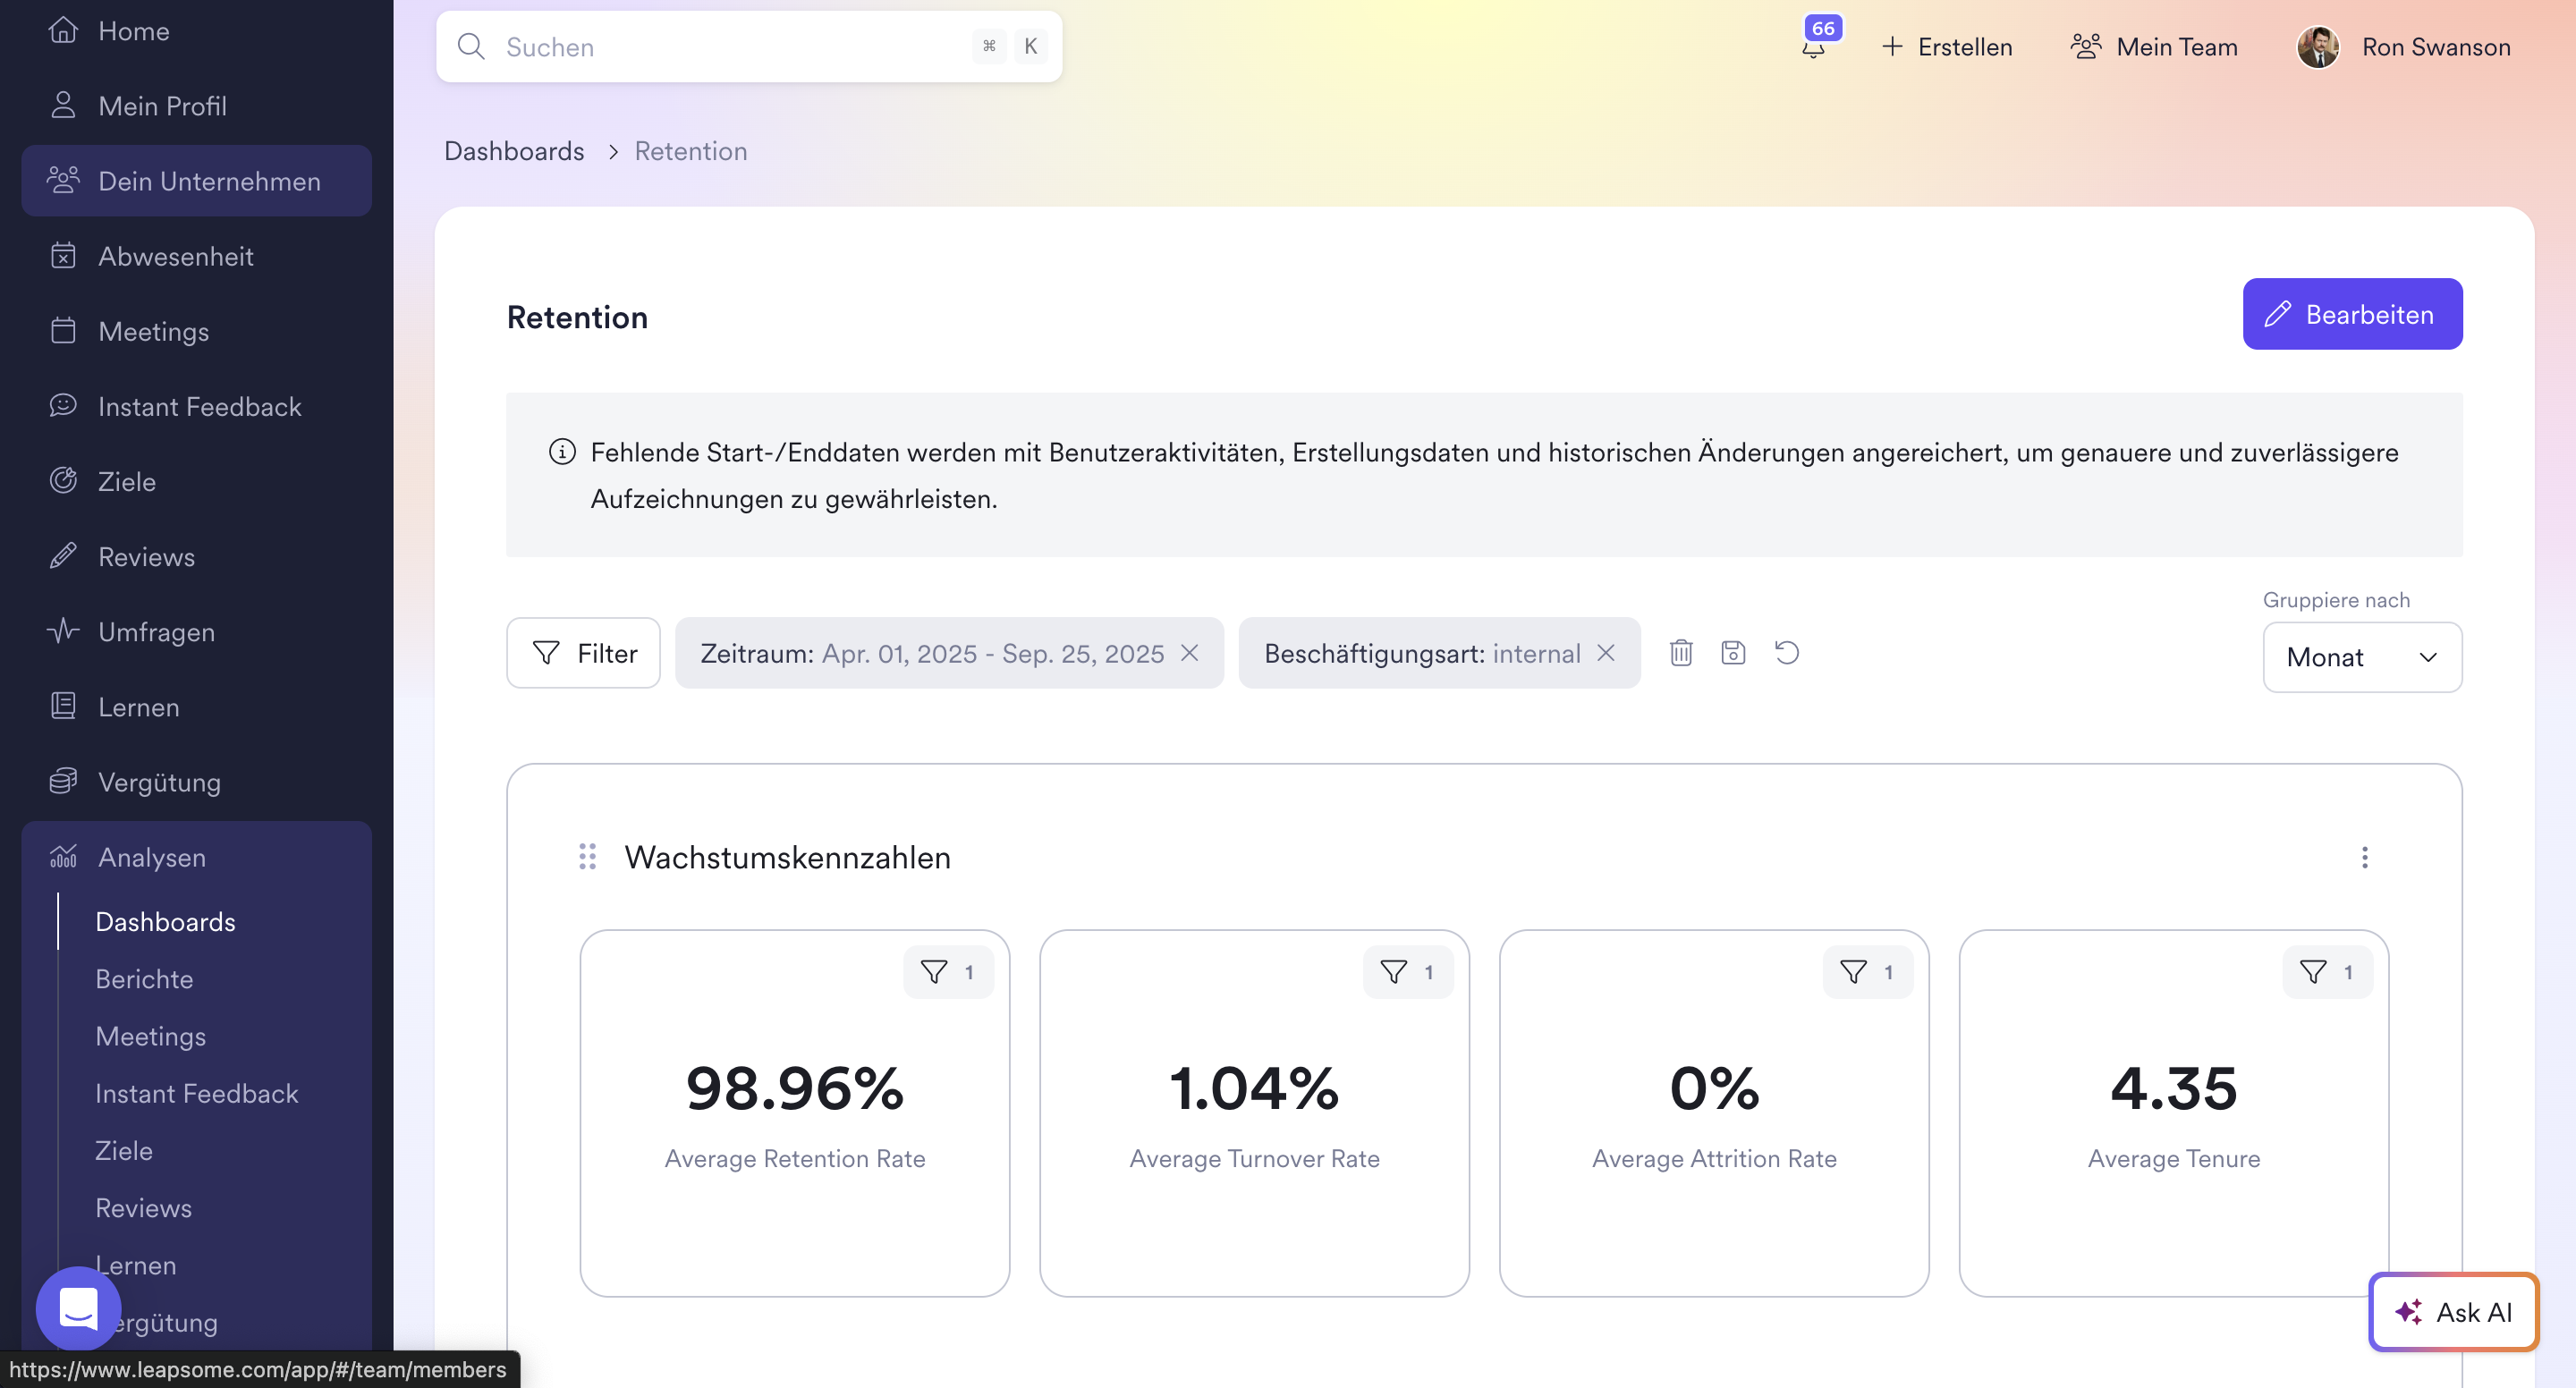The height and width of the screenshot is (1388, 2576).
Task: Save the current filter set
Action: [x=1733, y=653]
